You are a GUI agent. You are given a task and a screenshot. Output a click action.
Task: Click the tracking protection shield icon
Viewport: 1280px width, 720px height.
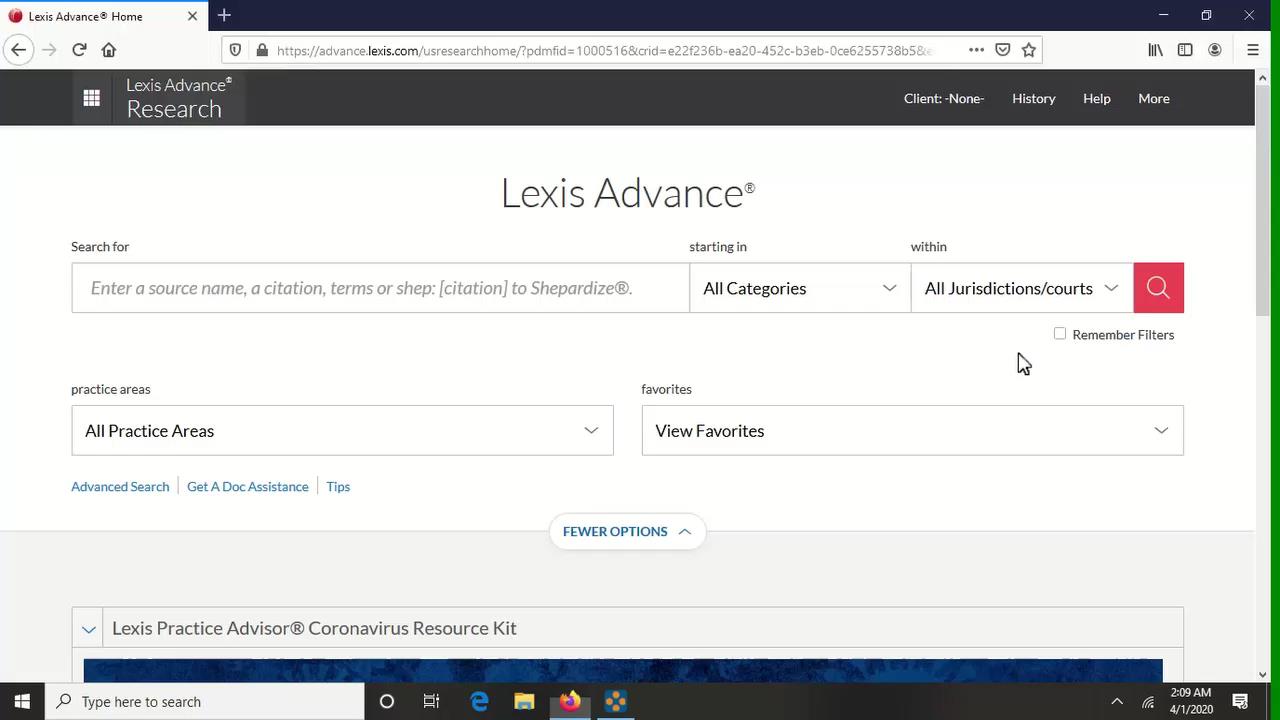[x=234, y=49]
